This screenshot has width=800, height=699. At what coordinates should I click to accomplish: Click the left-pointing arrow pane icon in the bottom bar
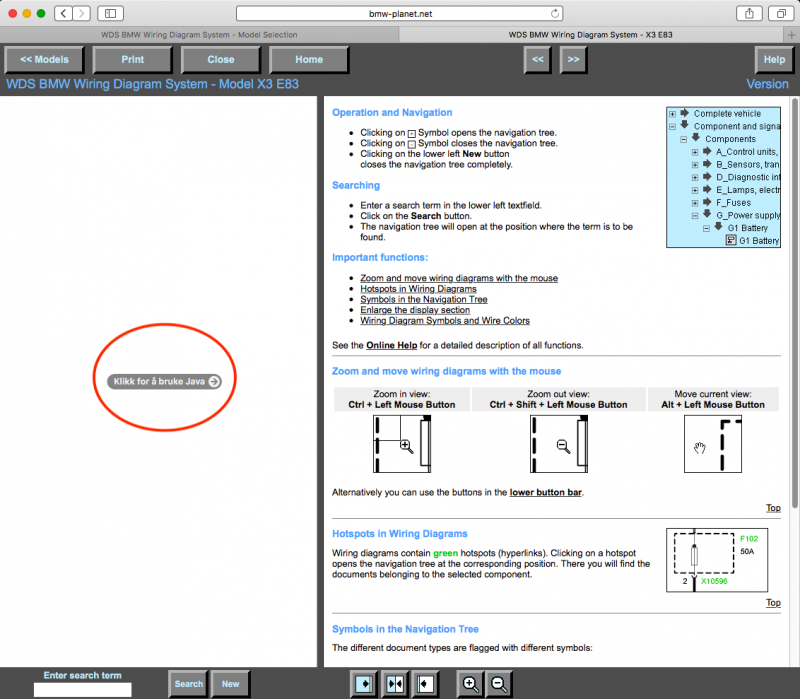tap(426, 684)
